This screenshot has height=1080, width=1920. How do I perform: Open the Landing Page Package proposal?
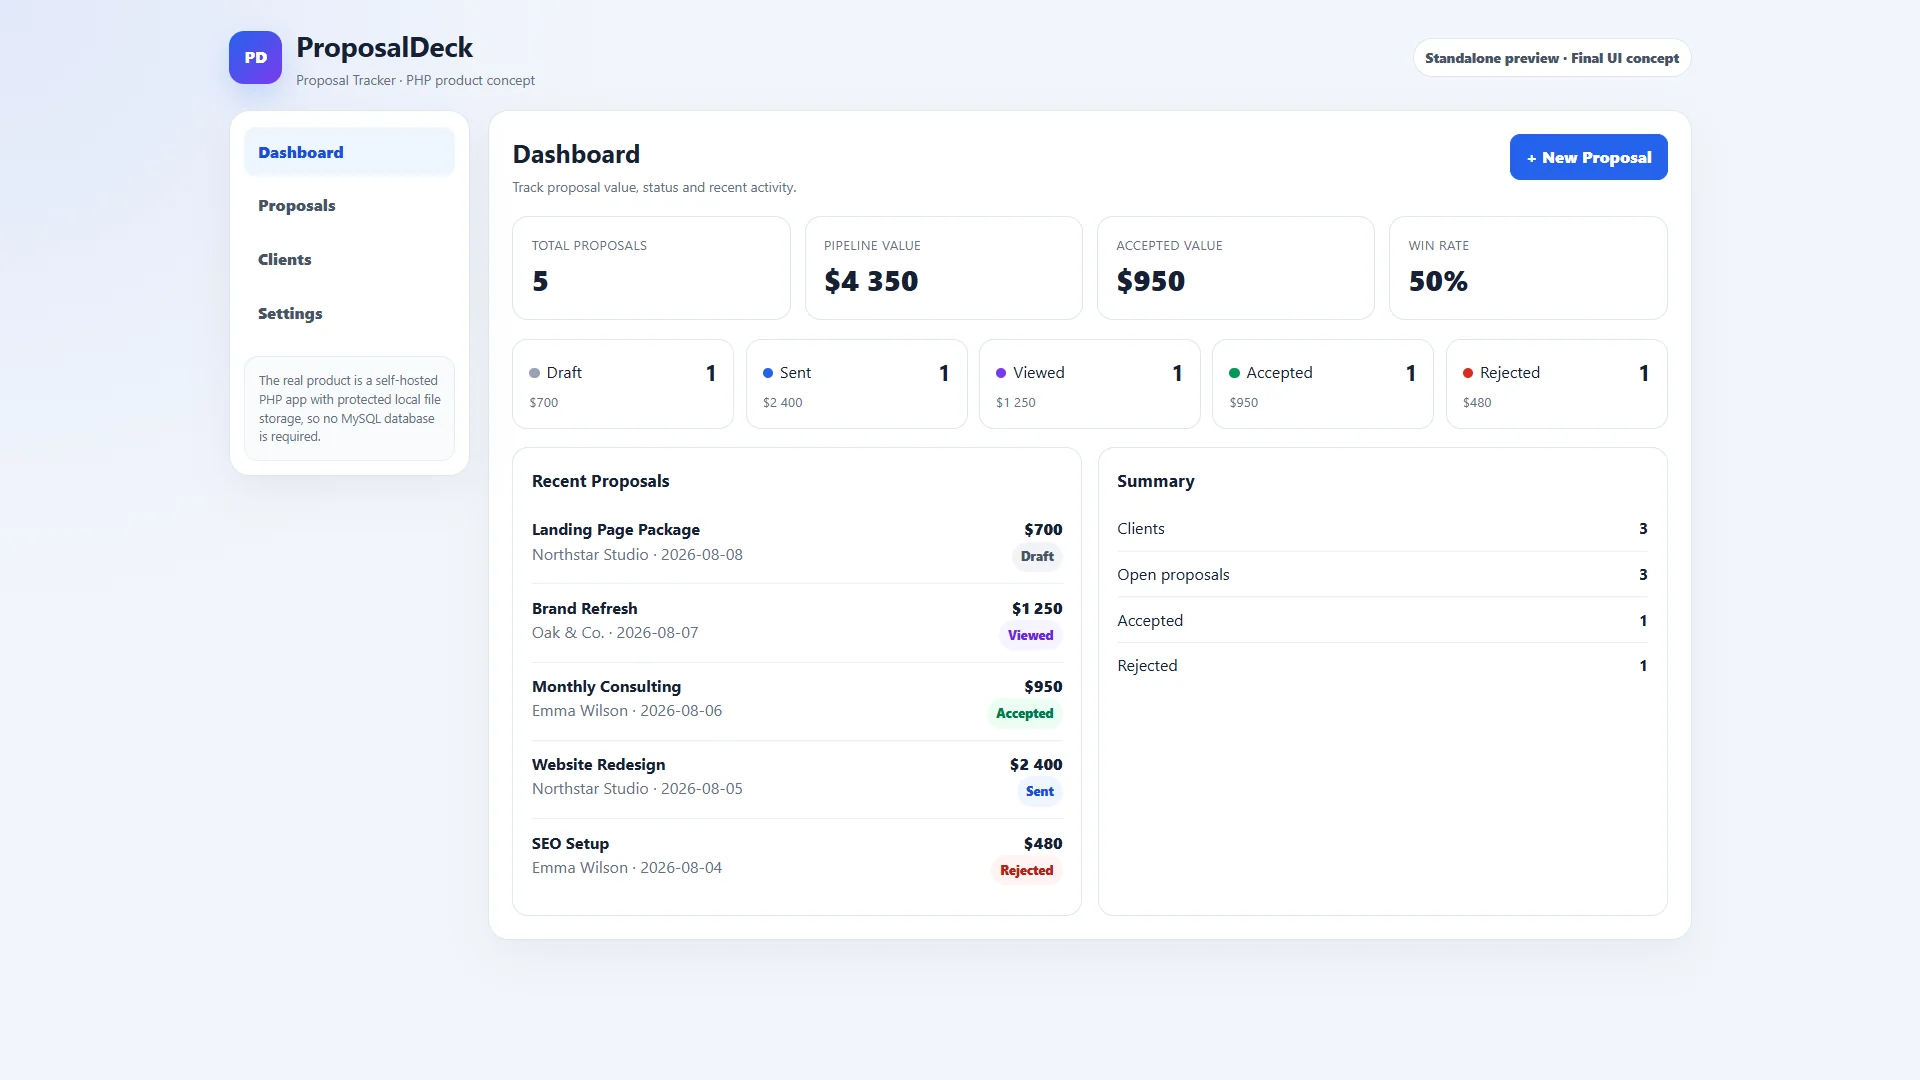[x=797, y=543]
